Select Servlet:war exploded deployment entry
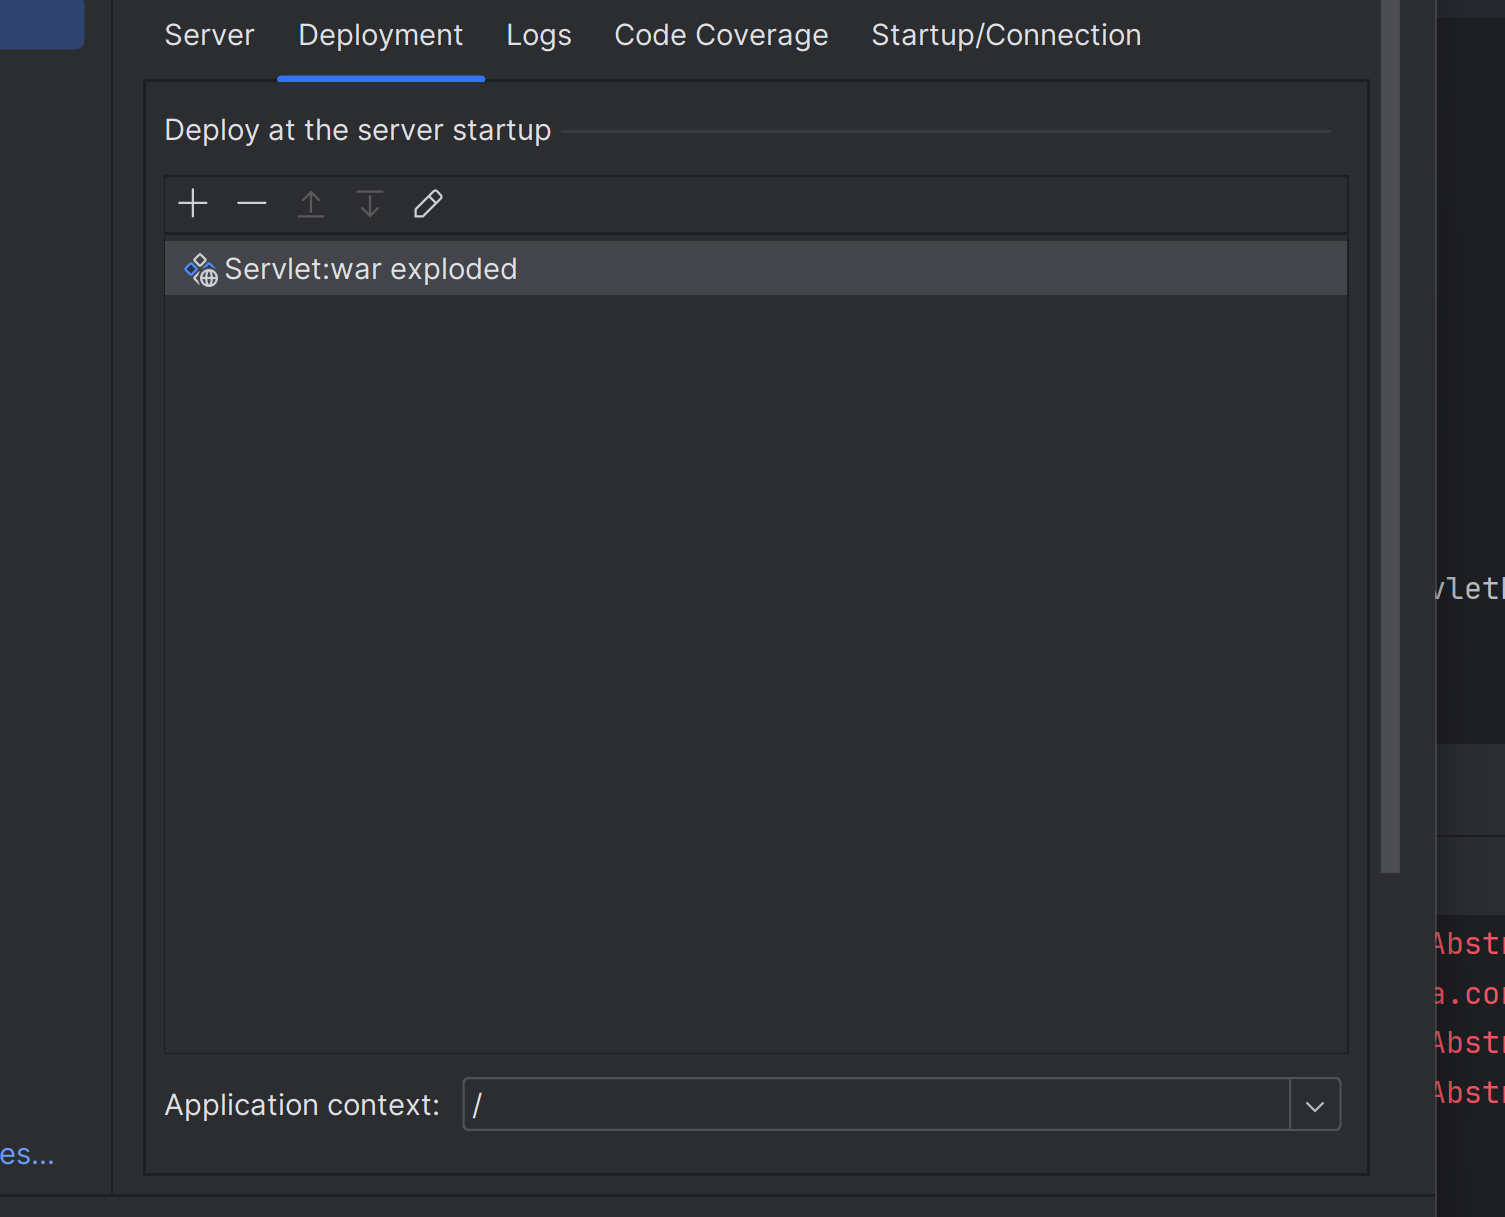This screenshot has height=1217, width=1505. click(x=756, y=268)
